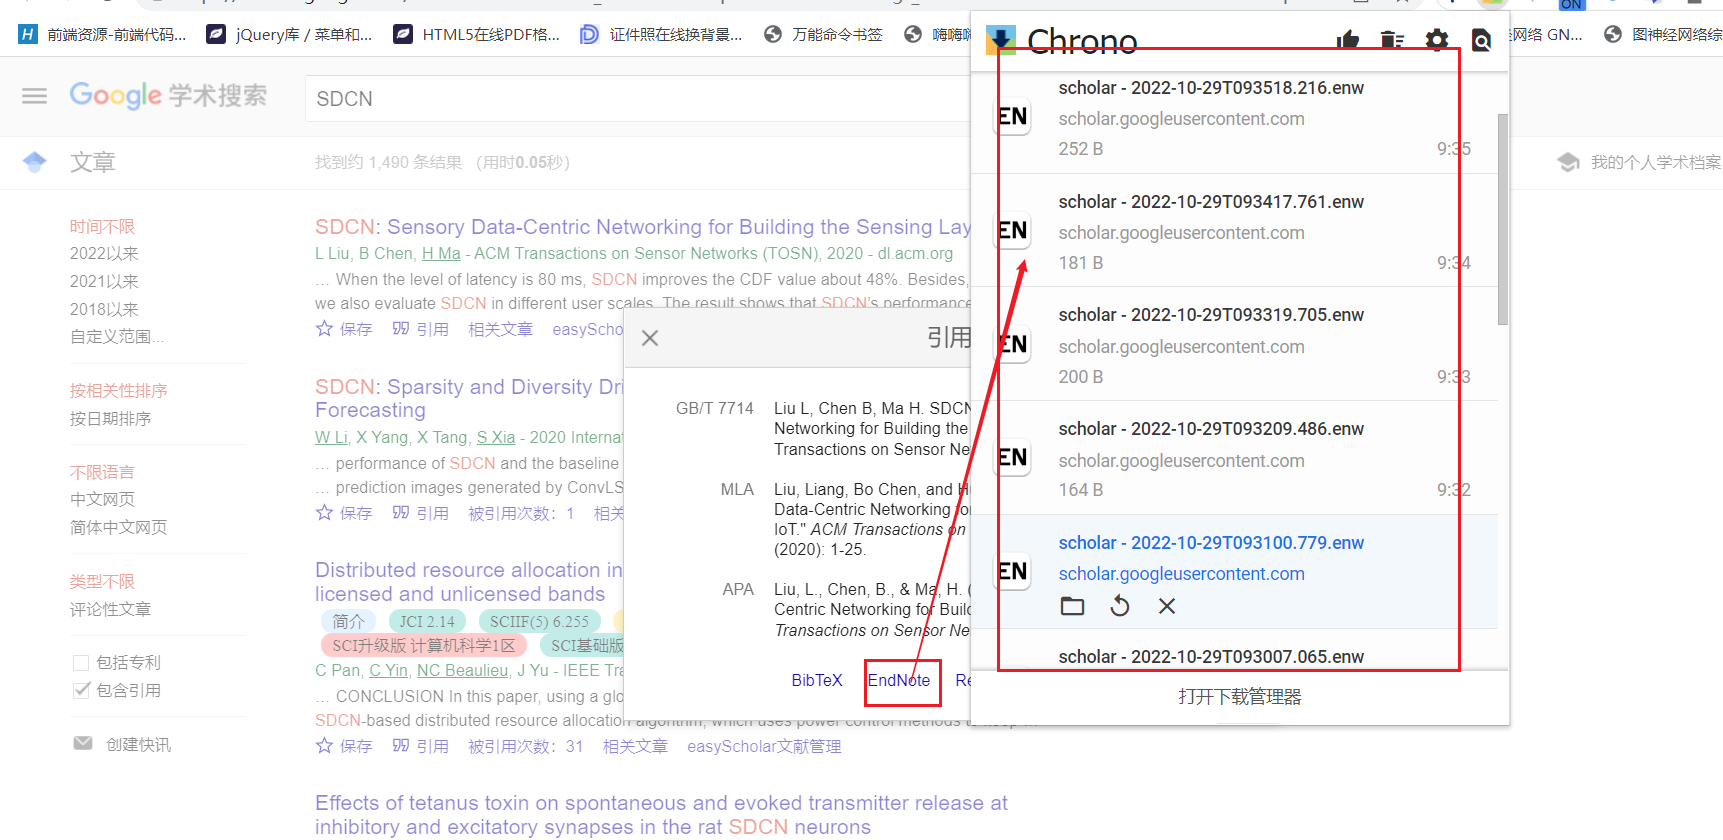This screenshot has width=1723, height=840.
Task: Click the Chrono logo icon
Action: (x=1000, y=40)
